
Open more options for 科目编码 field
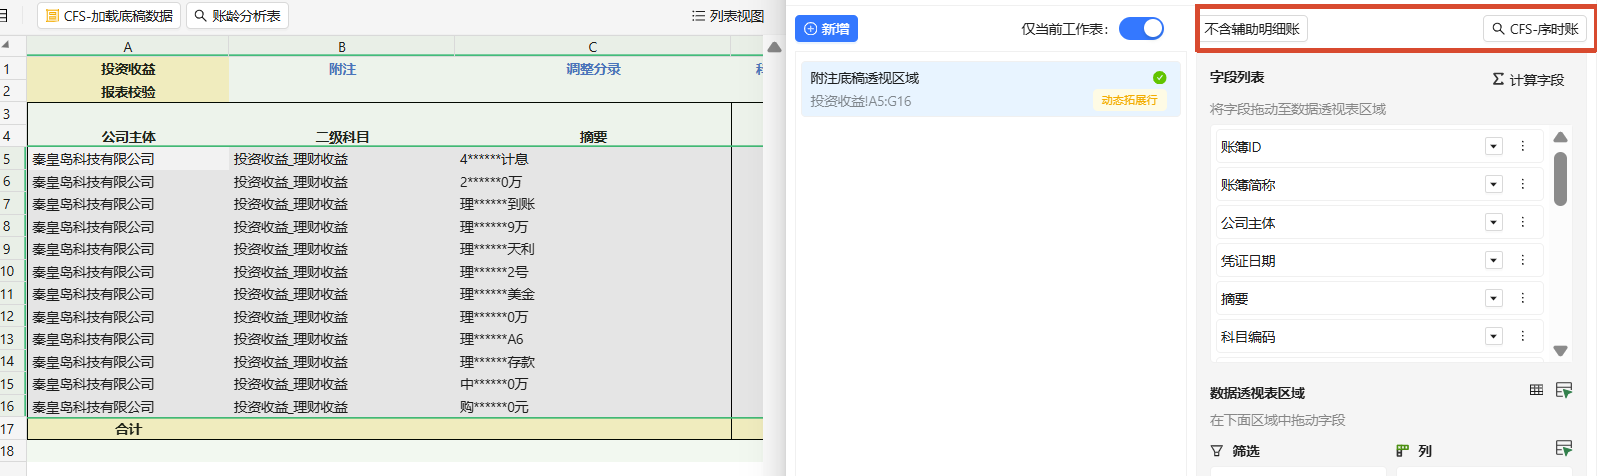(x=1523, y=337)
